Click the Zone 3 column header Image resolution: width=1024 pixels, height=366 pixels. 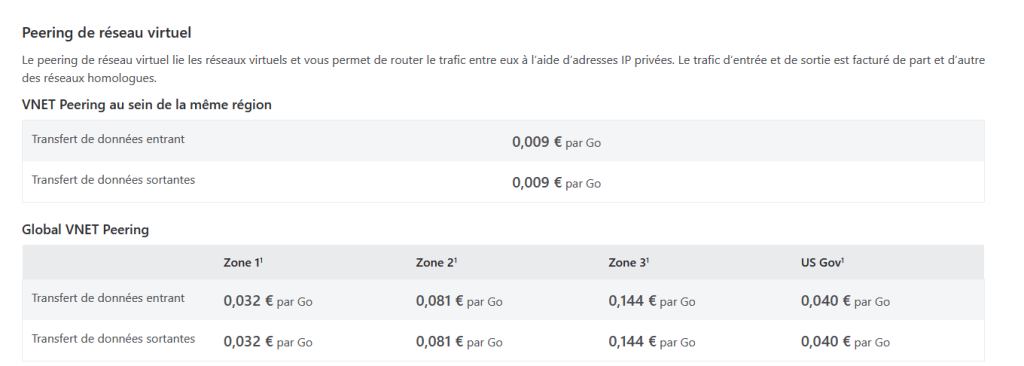[x=628, y=263]
